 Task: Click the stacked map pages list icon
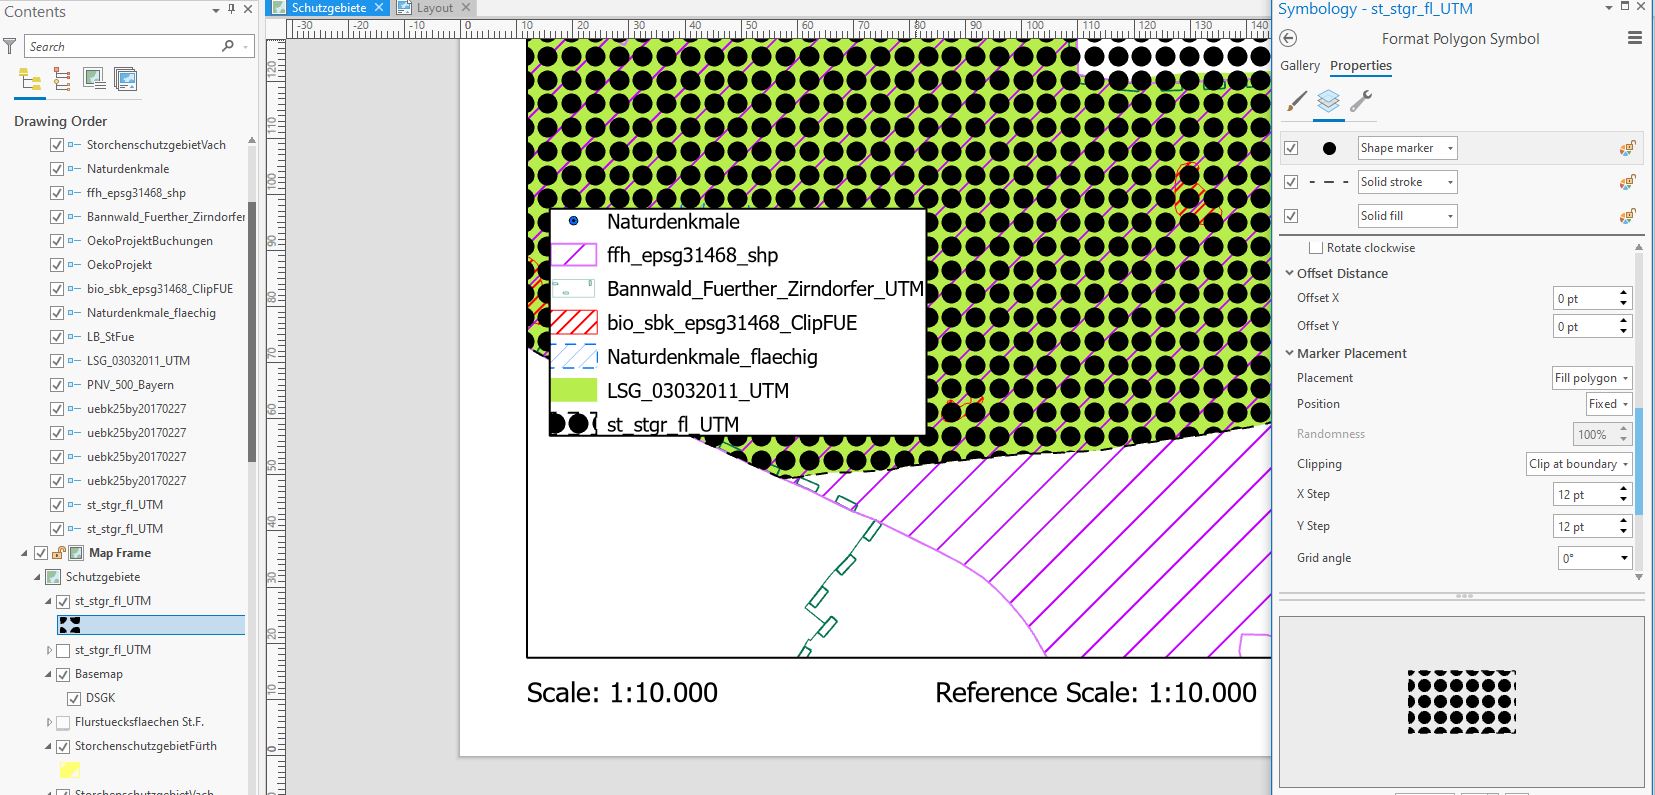click(126, 79)
